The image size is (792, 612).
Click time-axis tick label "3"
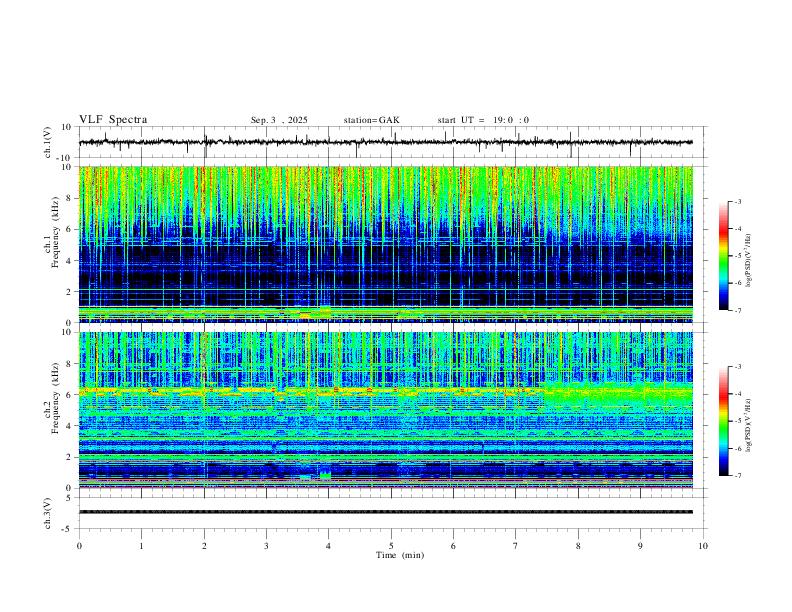point(266,546)
